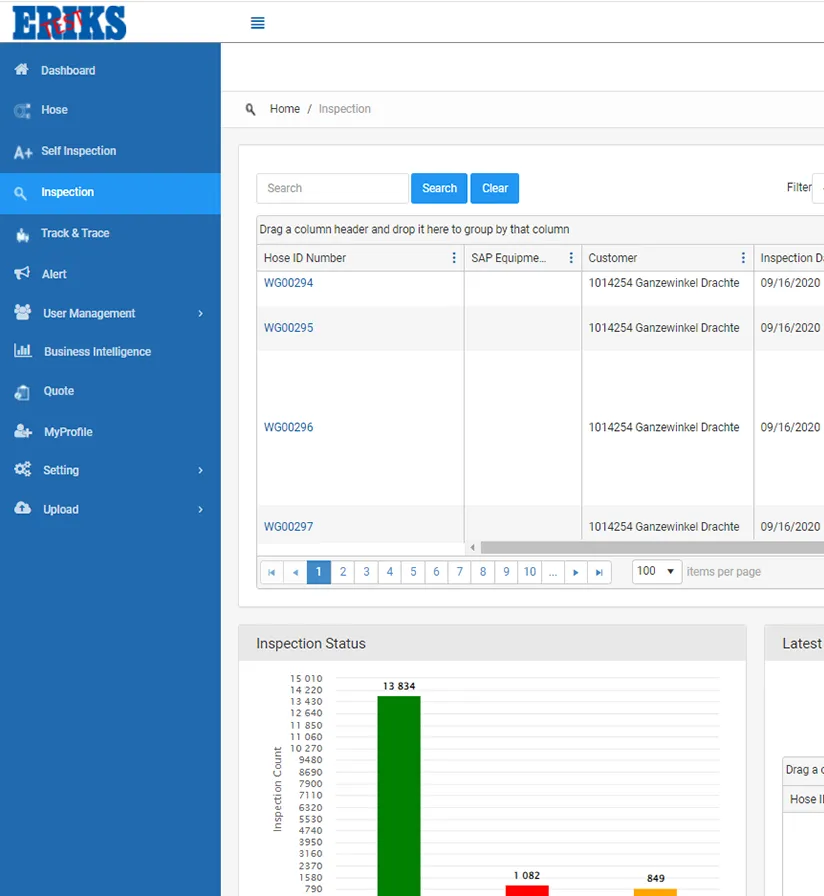Select the Self Inspection A+ icon
The width and height of the screenshot is (824, 896).
(x=23, y=152)
